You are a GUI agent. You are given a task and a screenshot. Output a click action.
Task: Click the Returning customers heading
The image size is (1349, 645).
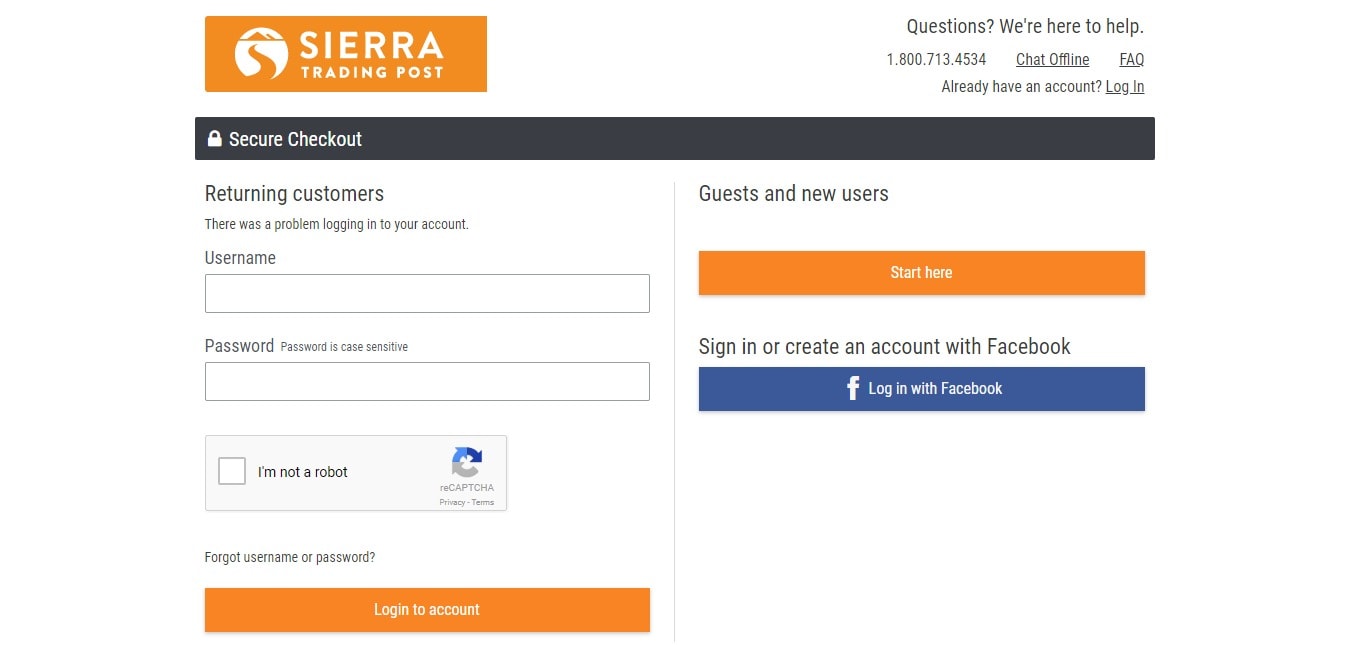coord(294,194)
